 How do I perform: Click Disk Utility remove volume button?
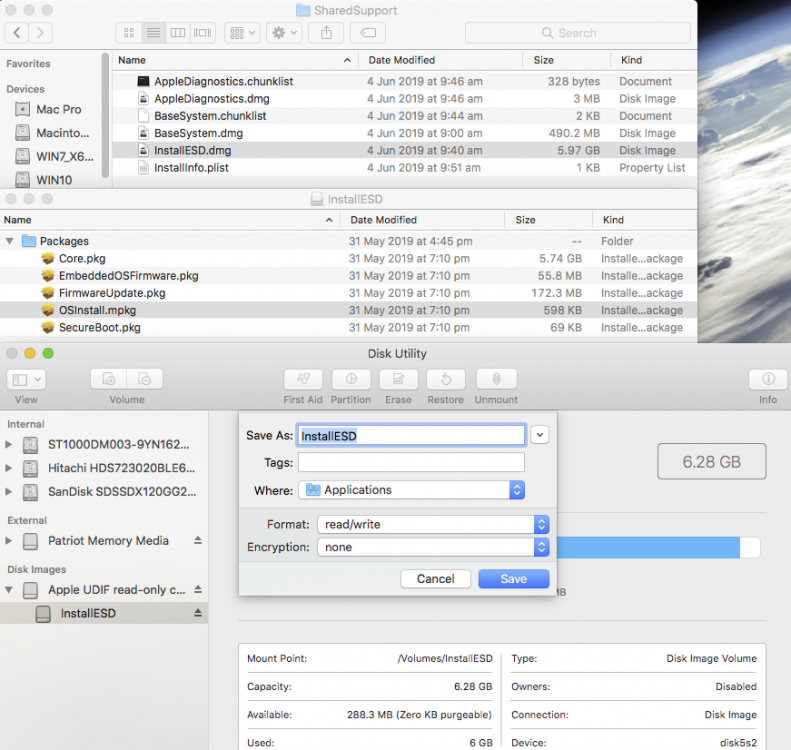click(145, 379)
